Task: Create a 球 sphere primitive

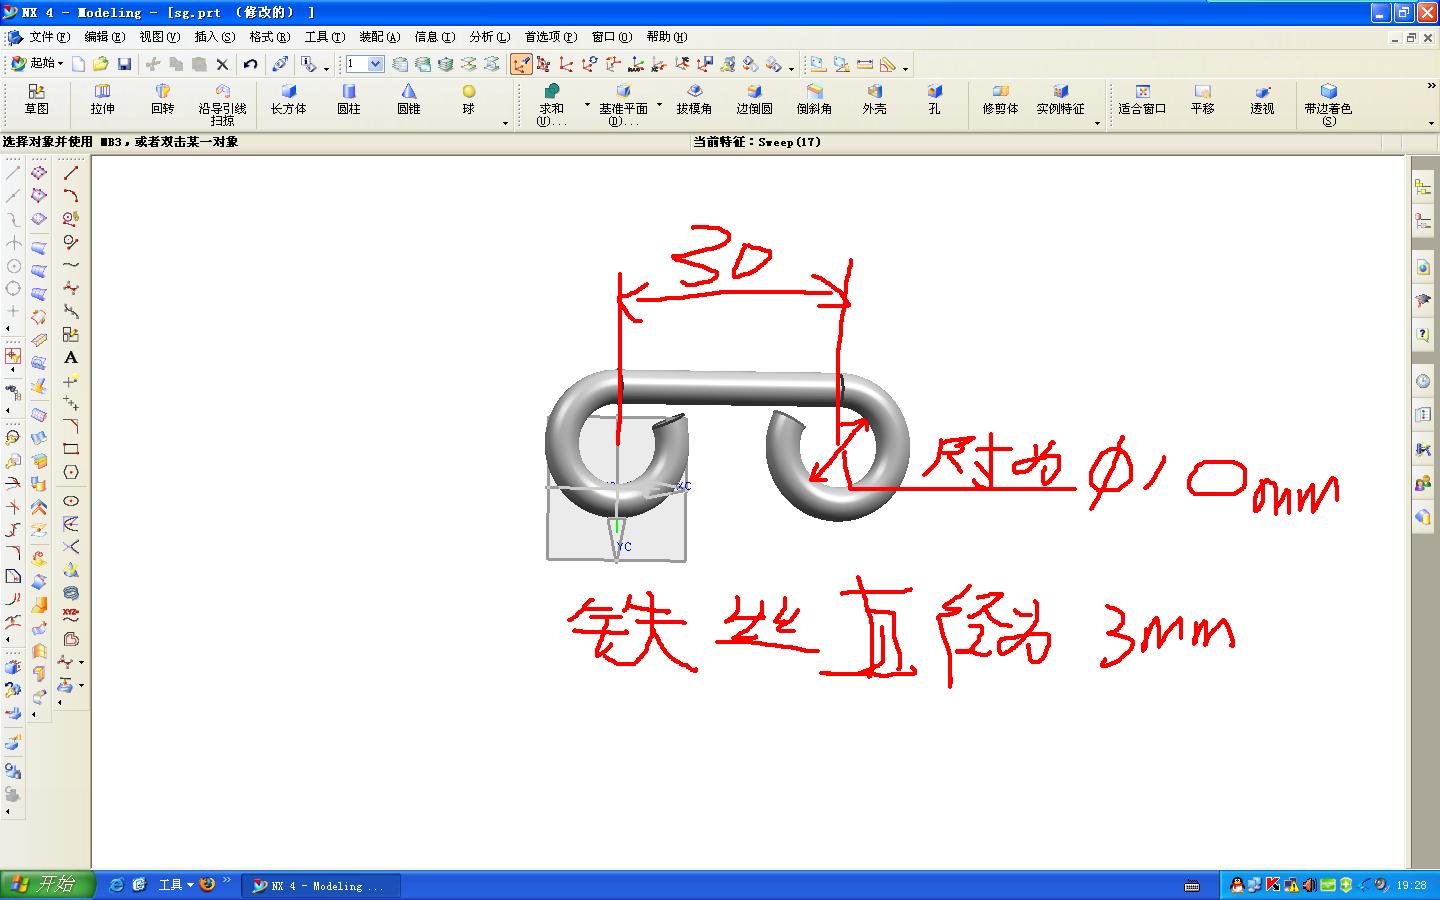Action: coord(468,99)
